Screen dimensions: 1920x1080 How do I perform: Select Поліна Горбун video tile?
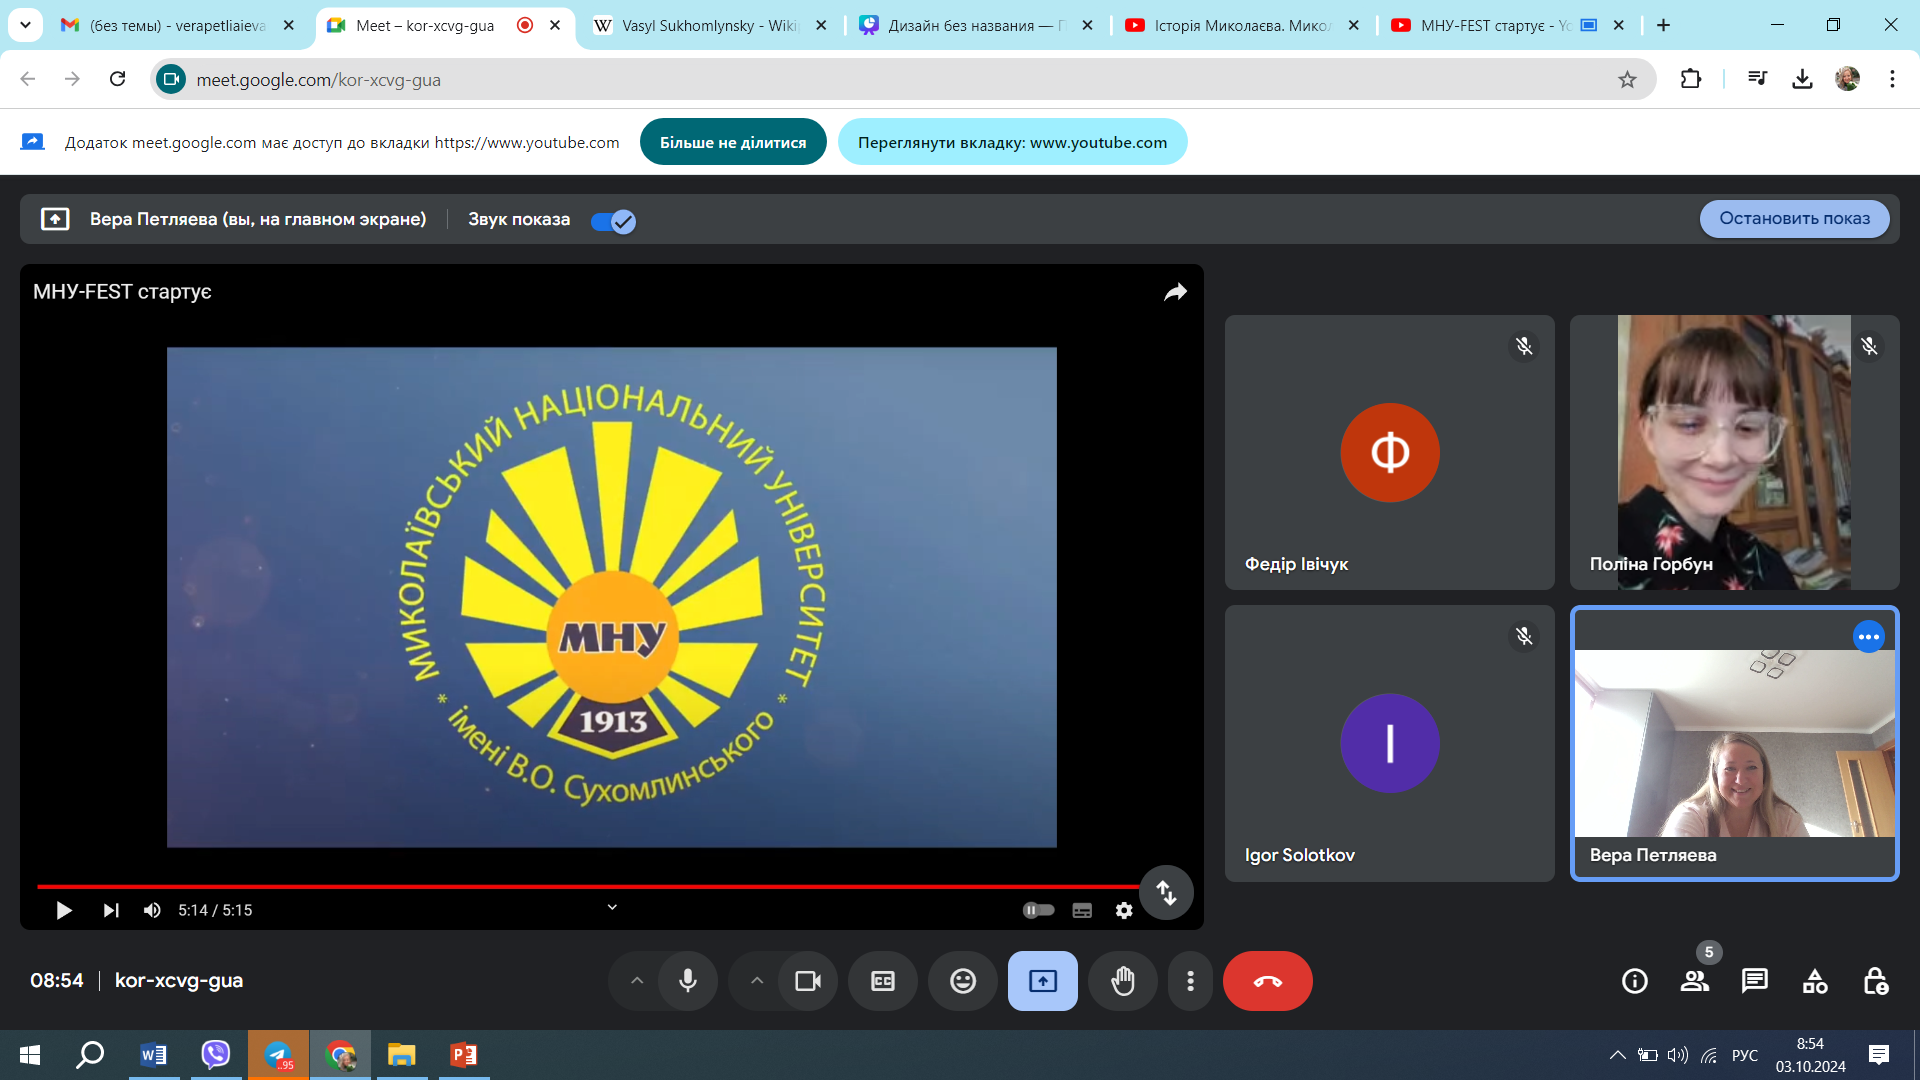click(x=1734, y=452)
